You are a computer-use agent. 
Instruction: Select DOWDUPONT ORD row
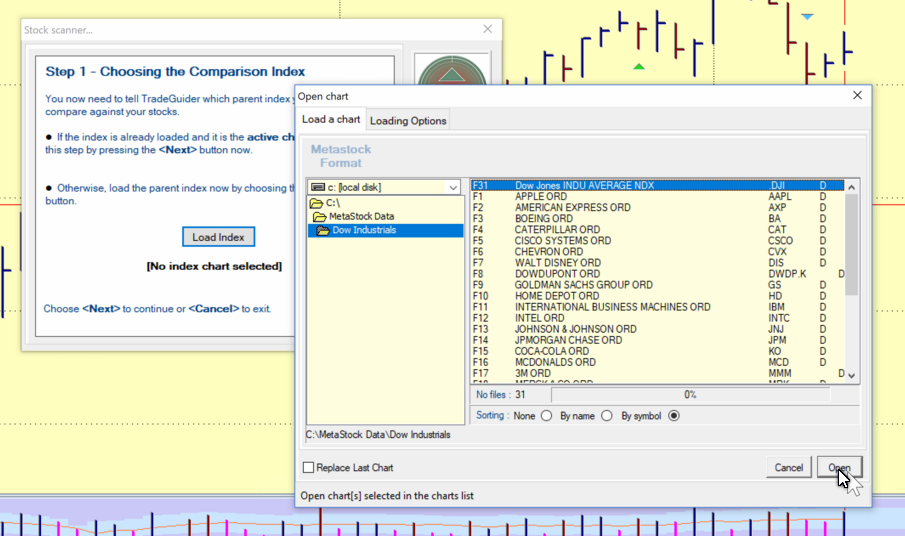(x=657, y=274)
